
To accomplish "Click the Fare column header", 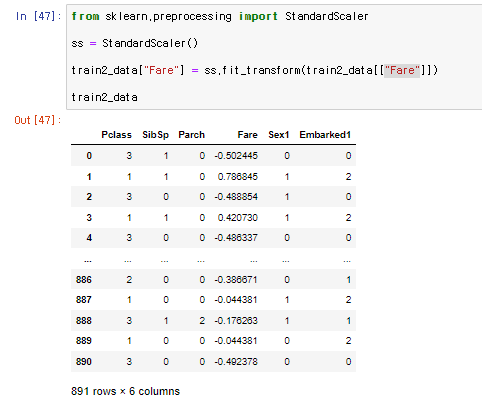I will pyautogui.click(x=247, y=135).
